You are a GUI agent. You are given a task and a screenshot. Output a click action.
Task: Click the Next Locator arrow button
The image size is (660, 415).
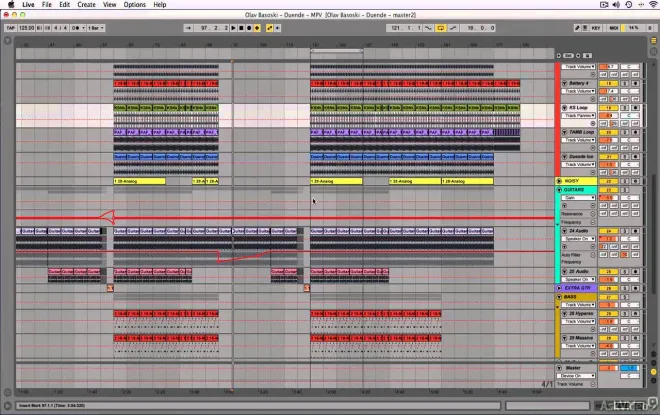[x=578, y=56]
